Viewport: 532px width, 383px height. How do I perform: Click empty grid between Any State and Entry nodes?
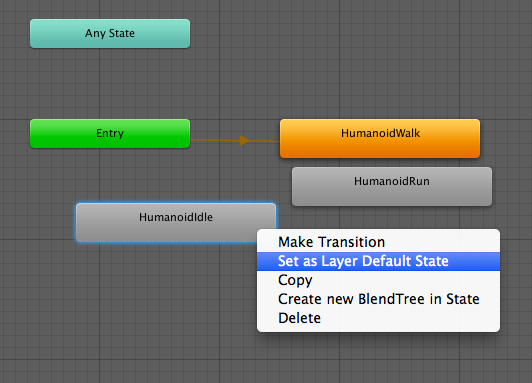pyautogui.click(x=110, y=83)
